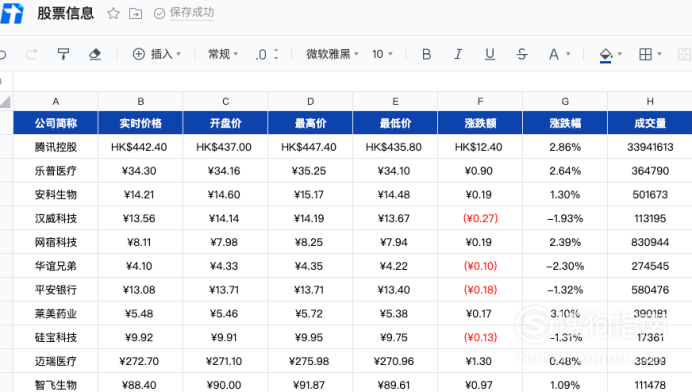Select column B header
The image size is (692, 392).
click(140, 102)
